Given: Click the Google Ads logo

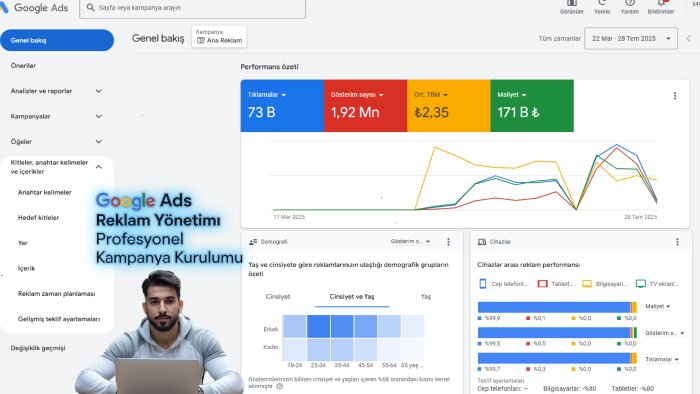Looking at the screenshot, I should (x=35, y=8).
